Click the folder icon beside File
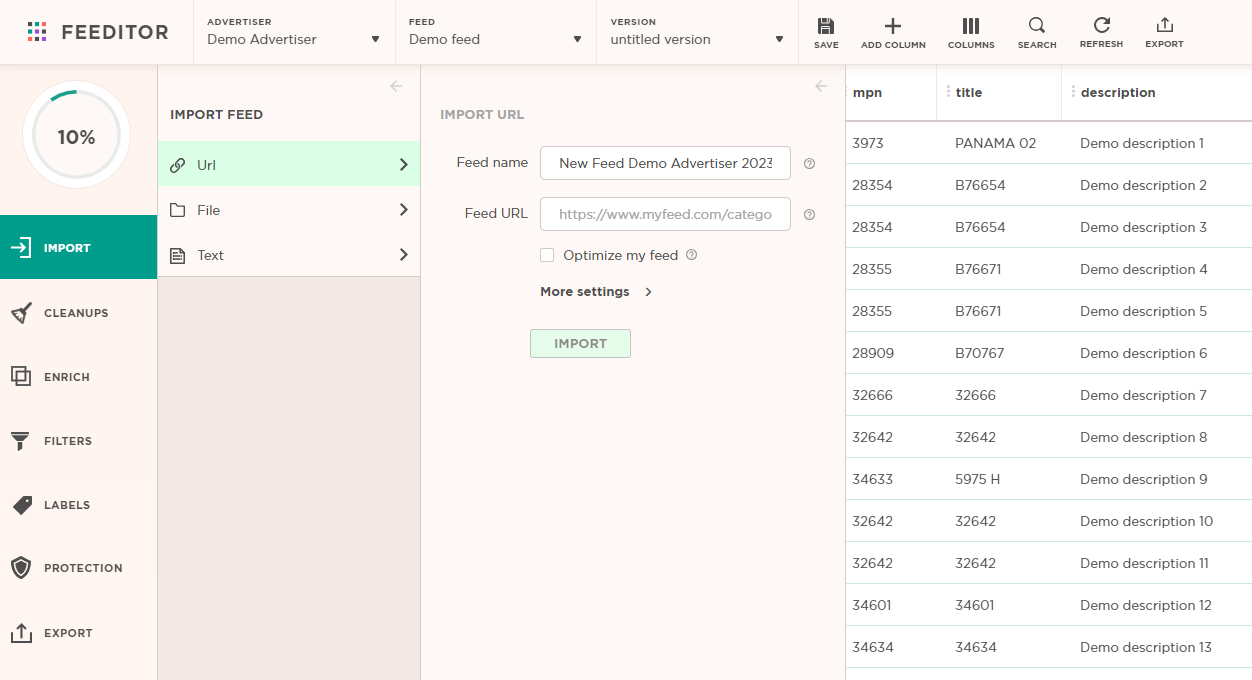1252x680 pixels. tap(177, 210)
